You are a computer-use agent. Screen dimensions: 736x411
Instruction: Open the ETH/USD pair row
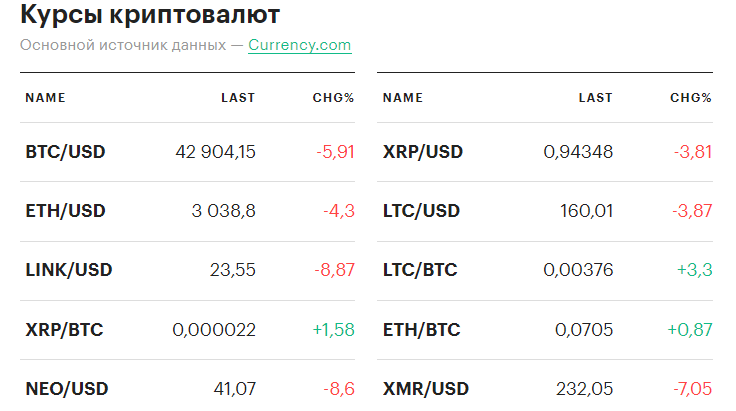click(65, 211)
